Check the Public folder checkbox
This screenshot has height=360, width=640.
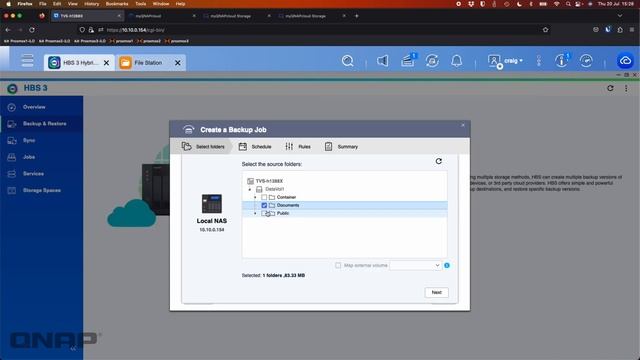point(264,213)
